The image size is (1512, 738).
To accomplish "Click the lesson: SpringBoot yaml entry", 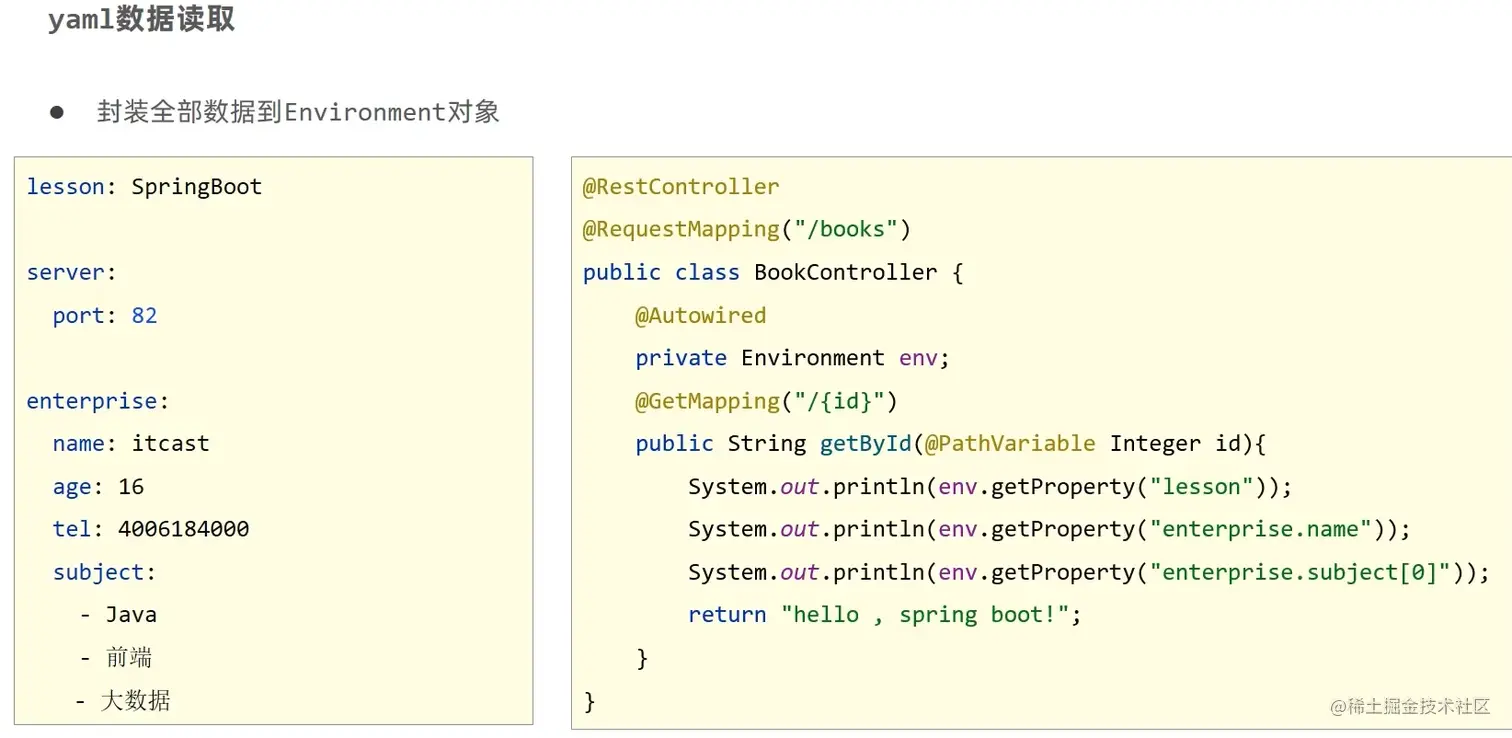I will tap(143, 186).
